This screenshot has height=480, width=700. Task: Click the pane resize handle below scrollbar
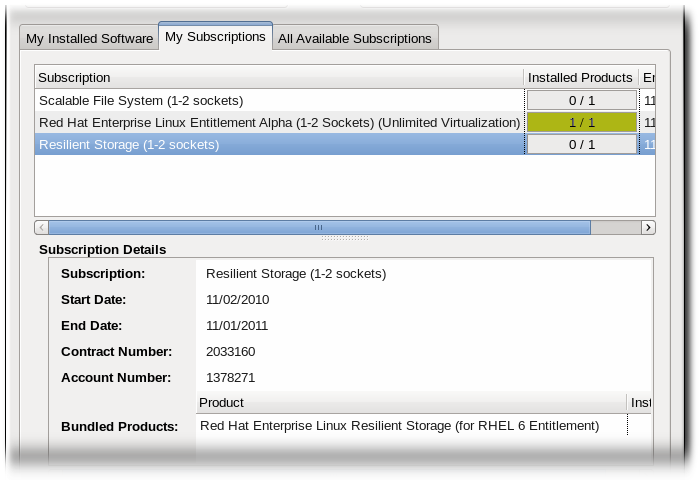point(345,238)
